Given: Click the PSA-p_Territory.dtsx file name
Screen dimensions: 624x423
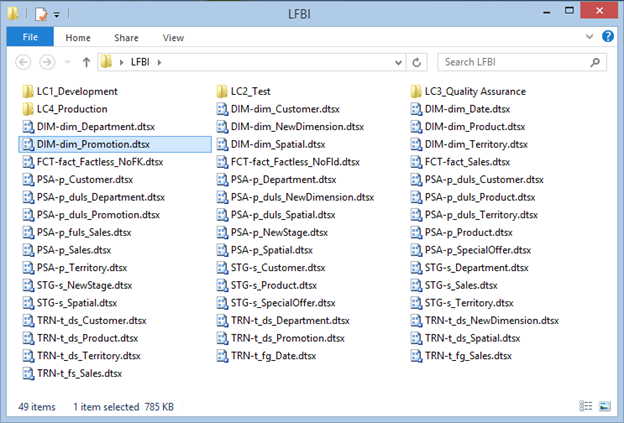Looking at the screenshot, I should [x=82, y=268].
